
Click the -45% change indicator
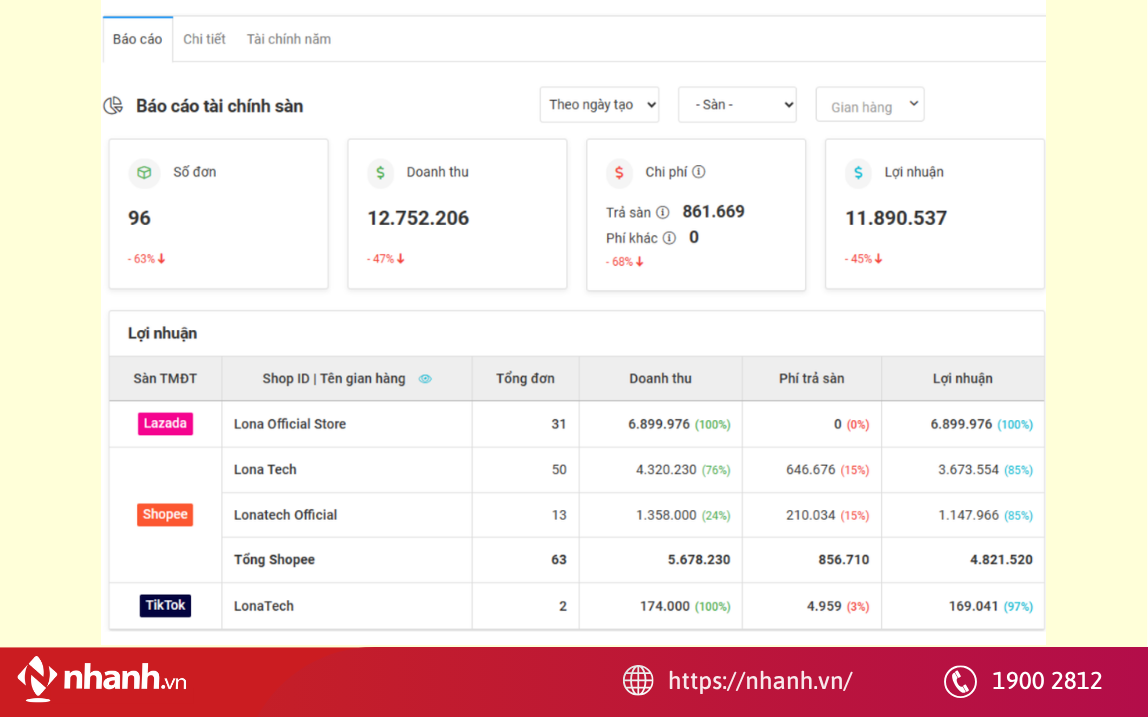point(863,259)
